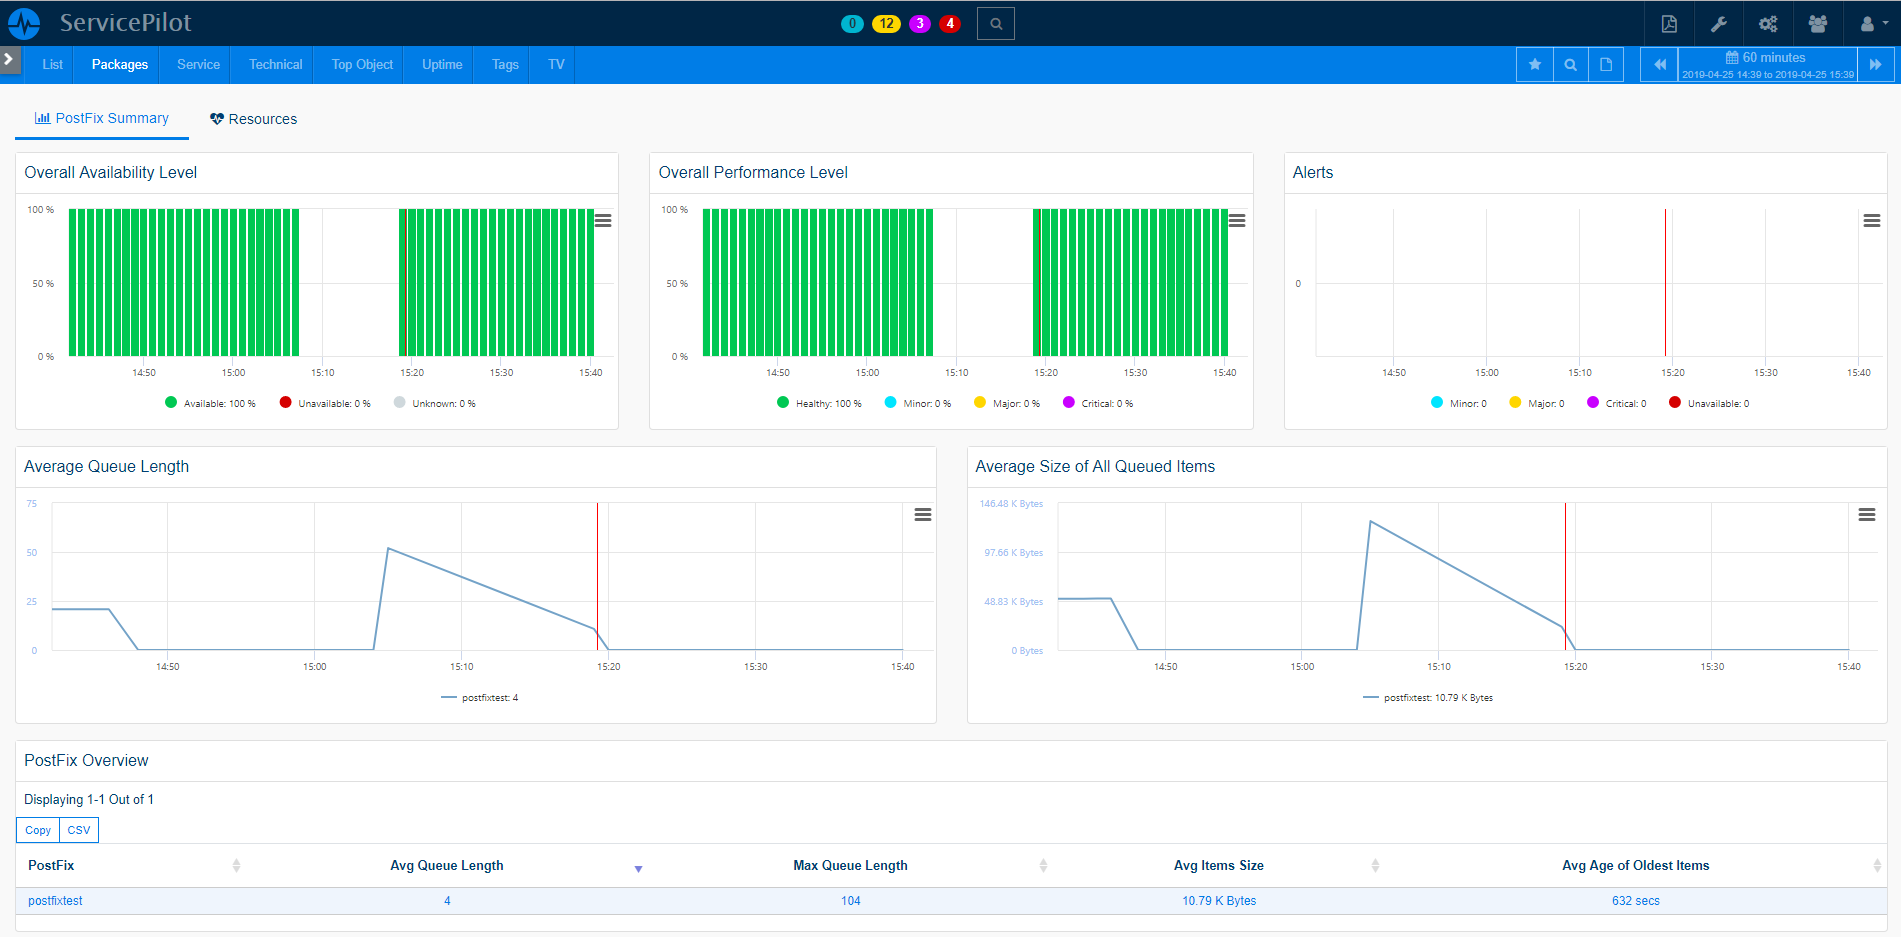Viewport: 1901px width, 937px height.
Task: Click the CSV export button
Action: point(79,830)
